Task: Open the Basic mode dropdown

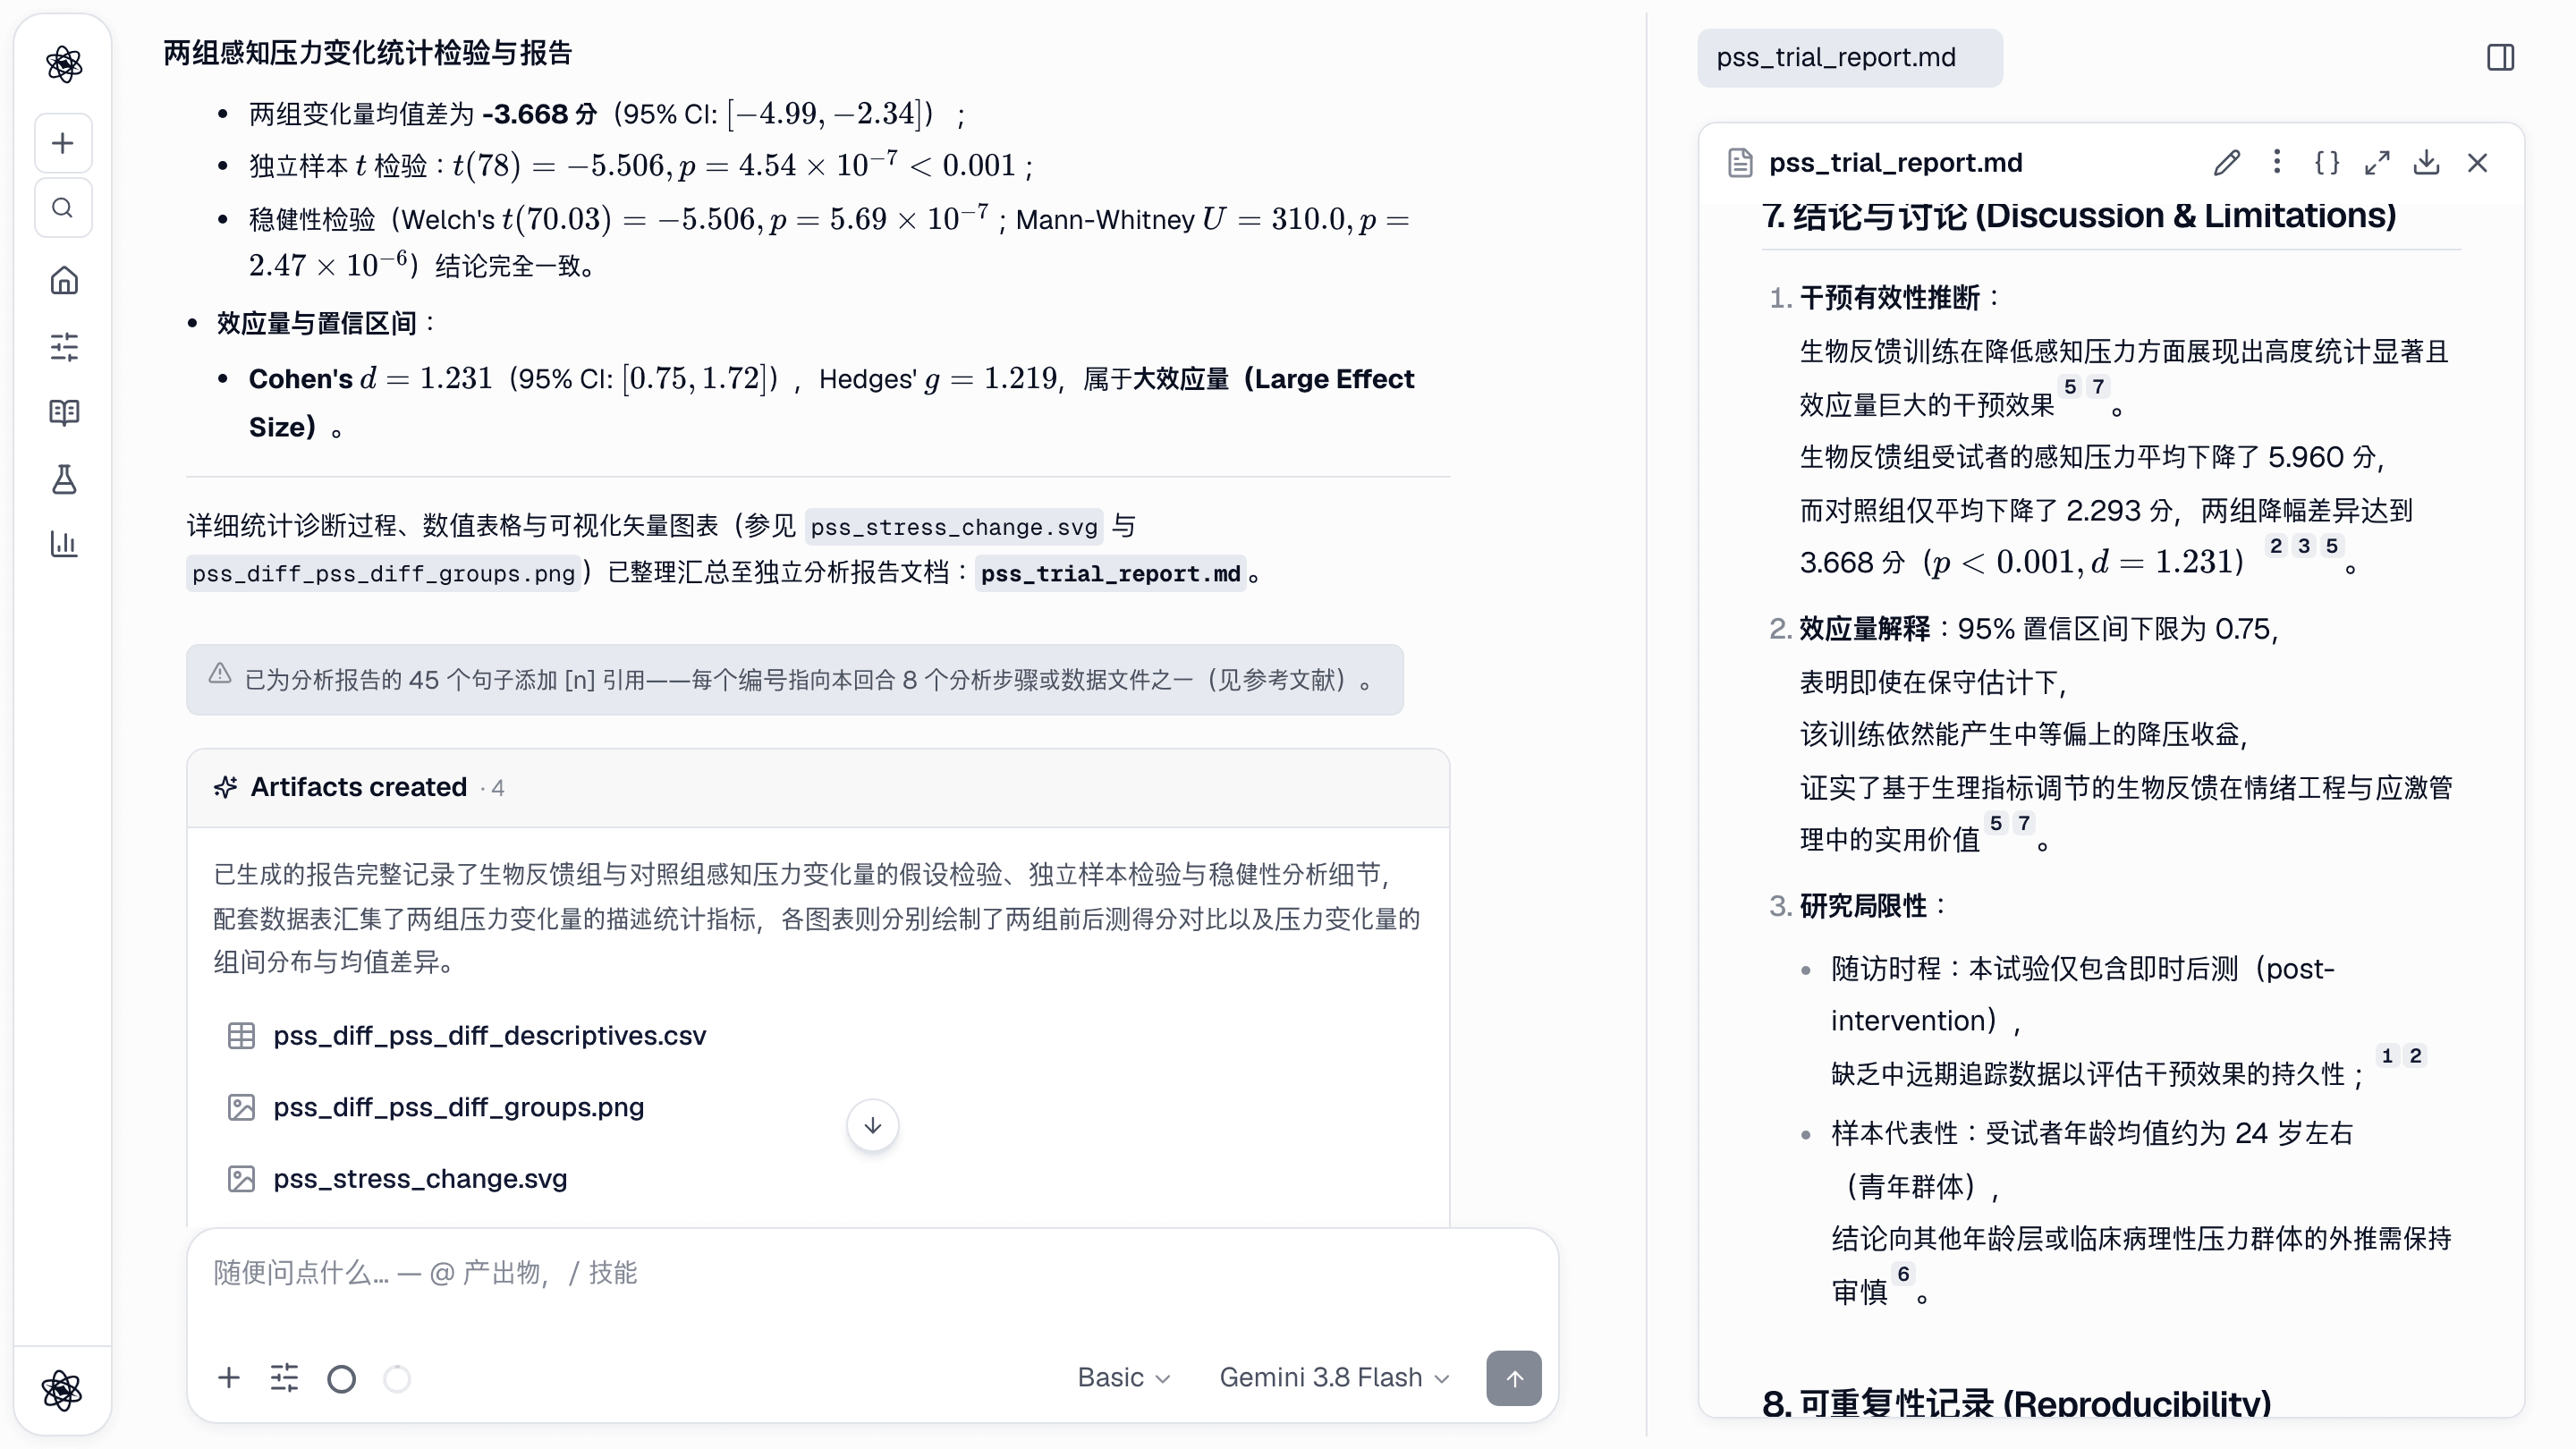Action: pyautogui.click(x=1123, y=1378)
